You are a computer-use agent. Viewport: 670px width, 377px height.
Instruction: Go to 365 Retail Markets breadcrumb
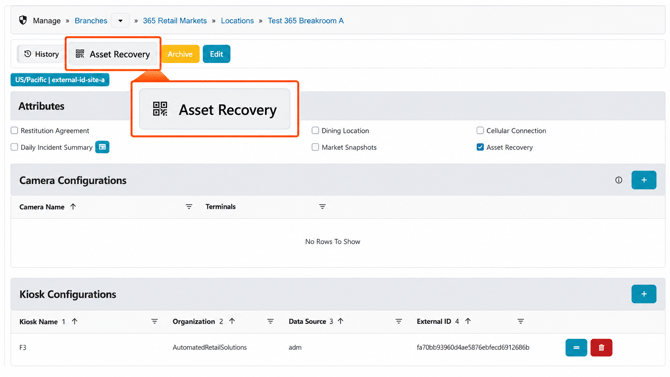(x=175, y=21)
